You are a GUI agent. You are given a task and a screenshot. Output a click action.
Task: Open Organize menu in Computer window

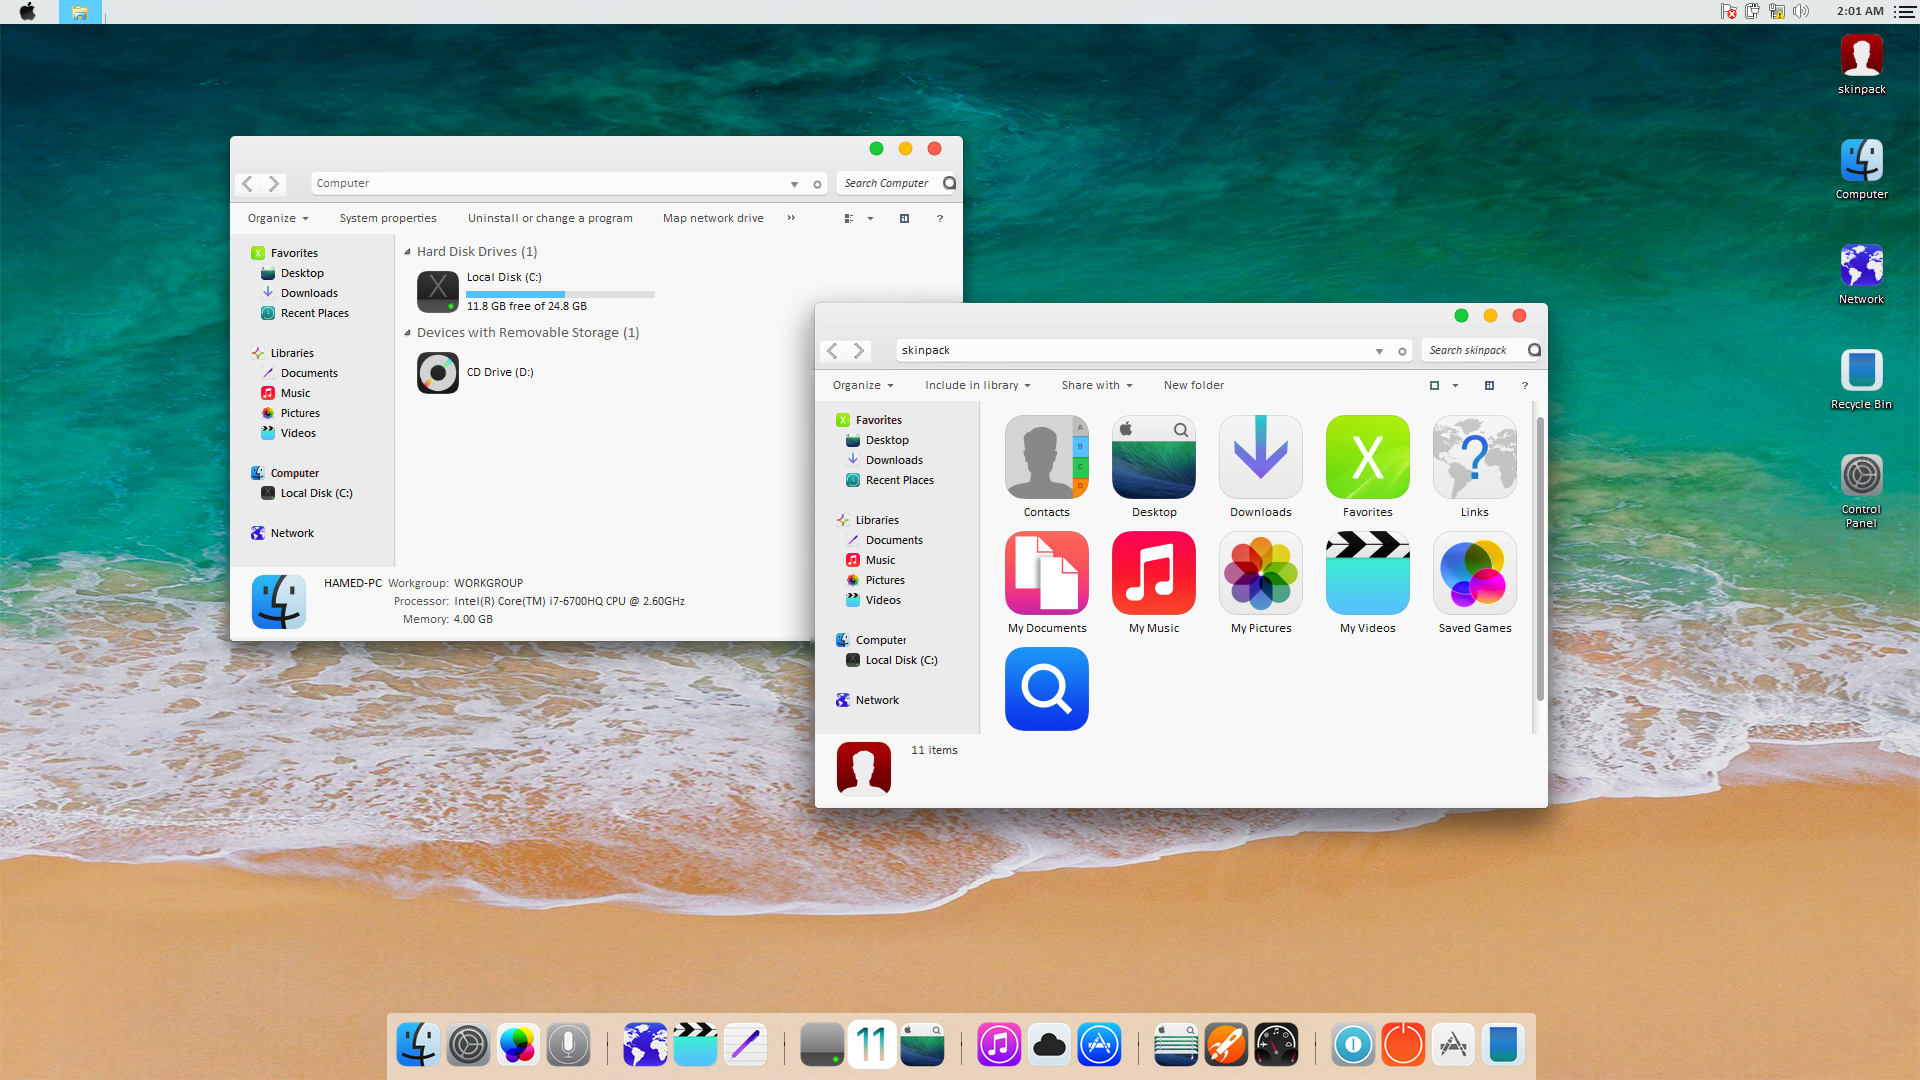(x=277, y=218)
